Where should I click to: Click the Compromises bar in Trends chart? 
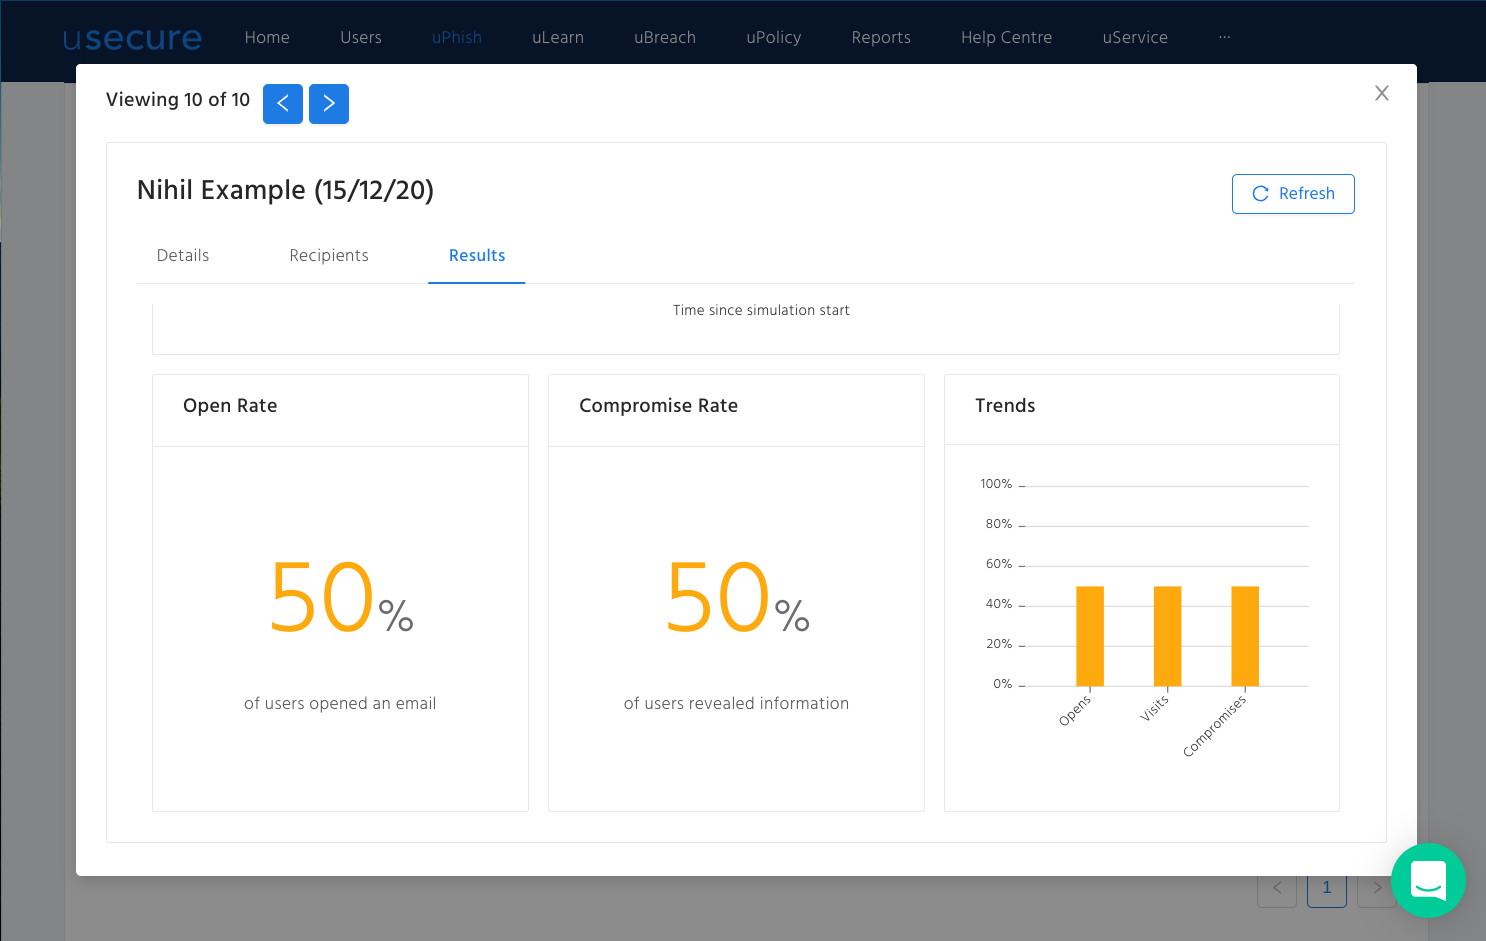[x=1245, y=636]
